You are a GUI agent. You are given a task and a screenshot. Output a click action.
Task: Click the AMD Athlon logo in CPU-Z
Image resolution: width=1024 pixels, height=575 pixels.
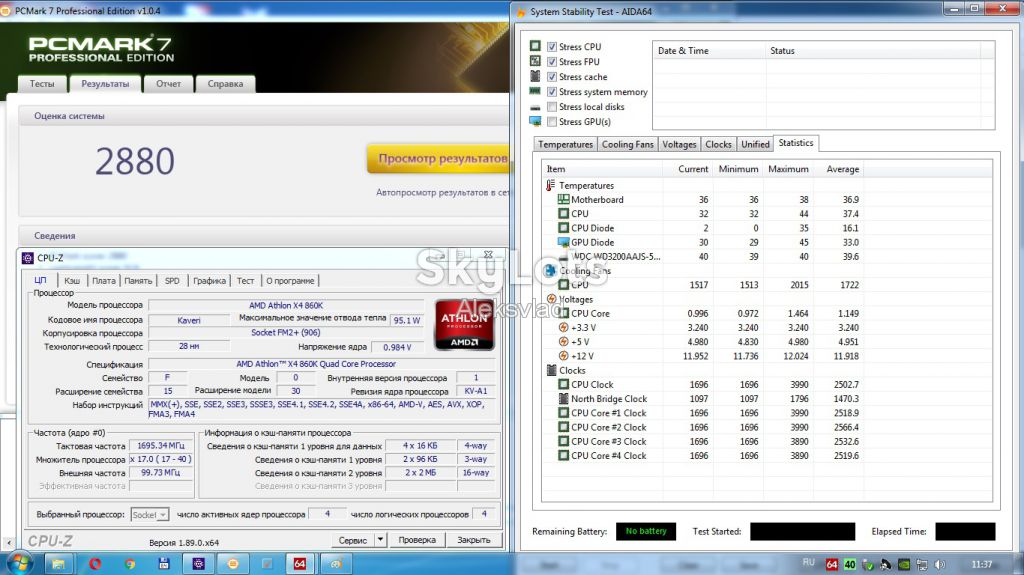464,324
